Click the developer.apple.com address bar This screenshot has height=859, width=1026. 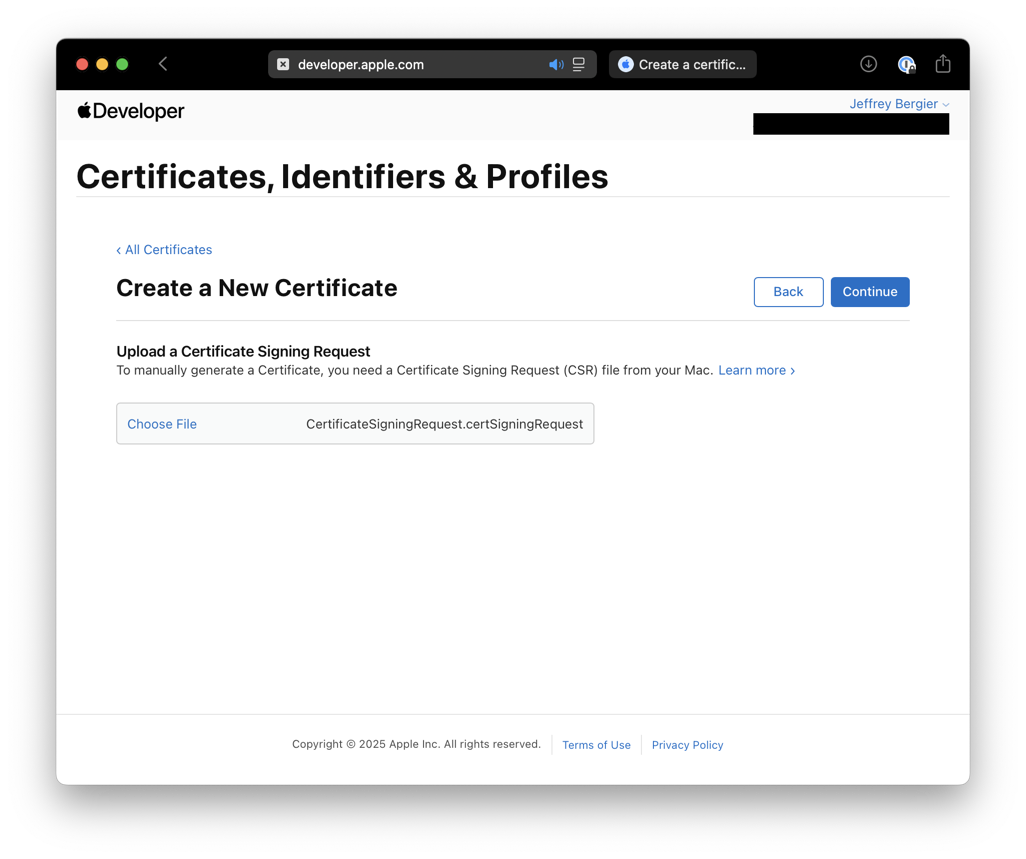coord(400,65)
